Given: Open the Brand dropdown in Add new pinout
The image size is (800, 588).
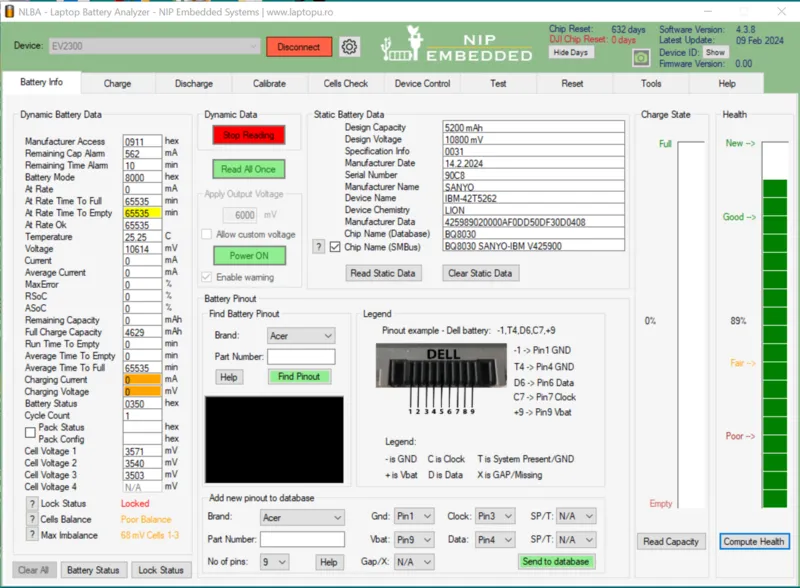Looking at the screenshot, I should [302, 518].
